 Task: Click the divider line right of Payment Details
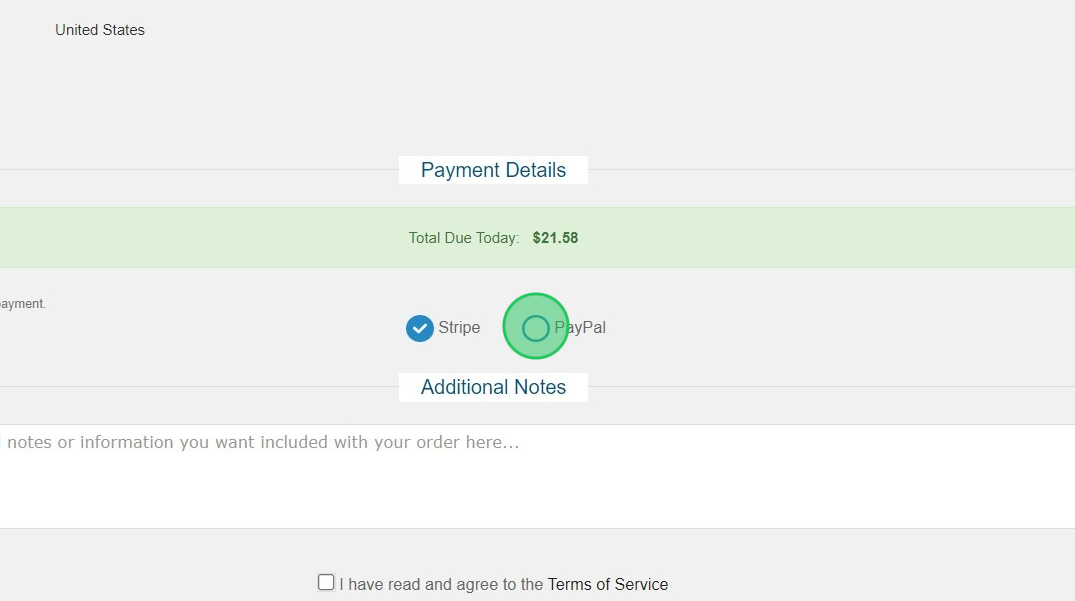pos(831,170)
